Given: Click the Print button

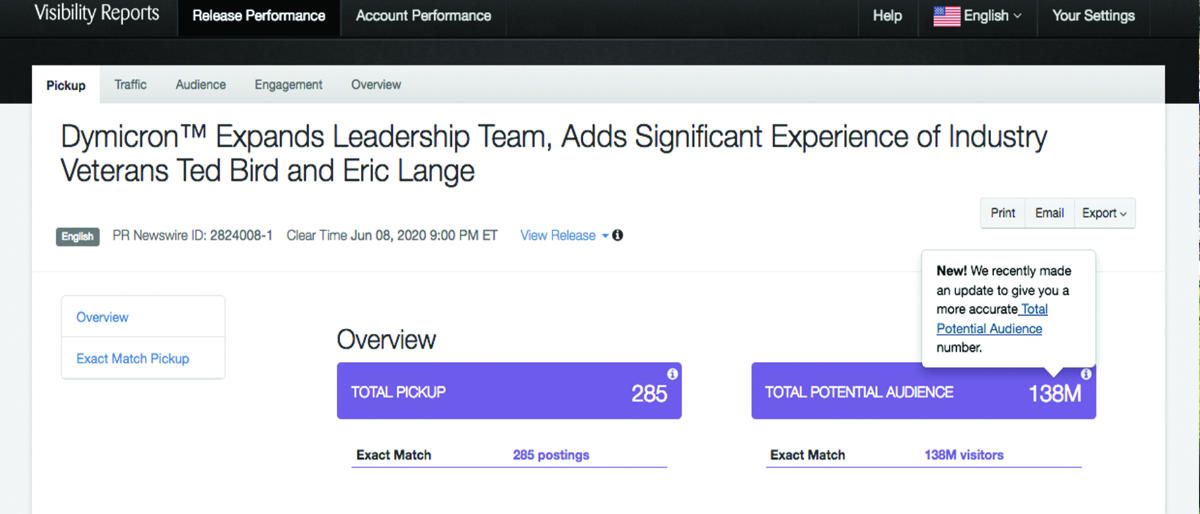Looking at the screenshot, I should coord(1003,213).
